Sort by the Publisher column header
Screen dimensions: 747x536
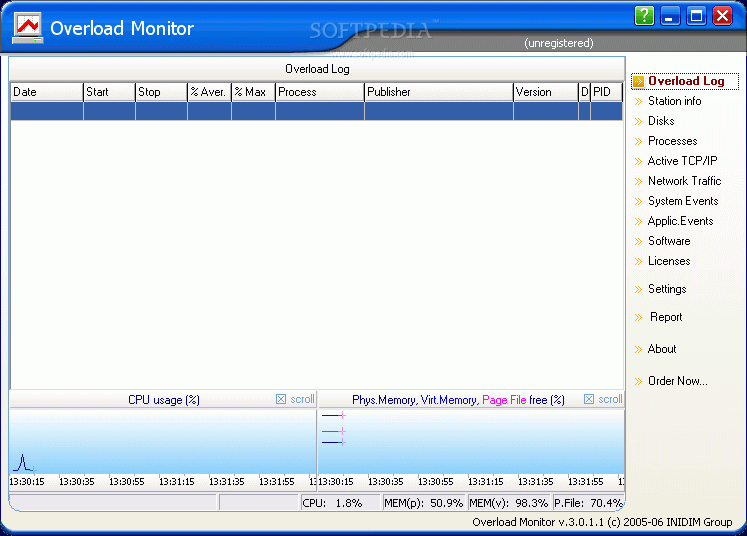[439, 92]
